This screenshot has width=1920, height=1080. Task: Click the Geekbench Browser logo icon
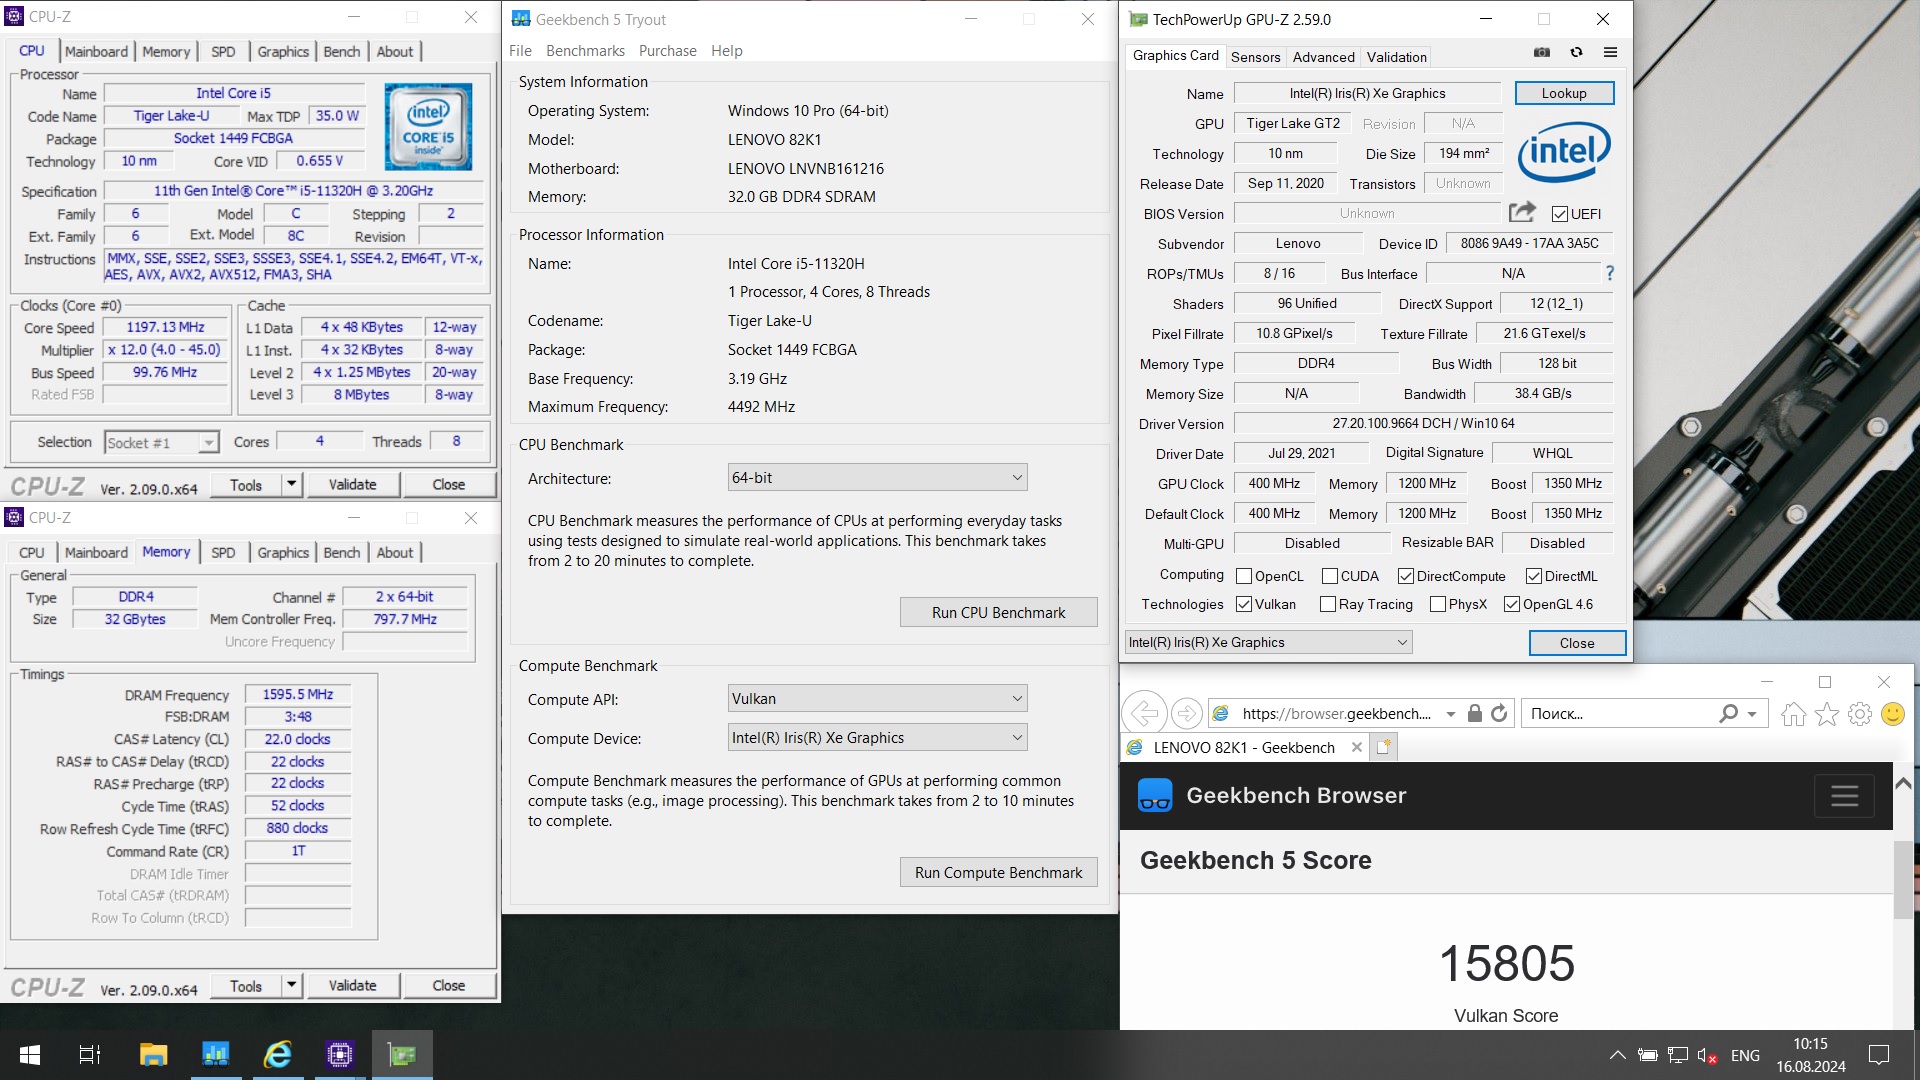[1155, 795]
